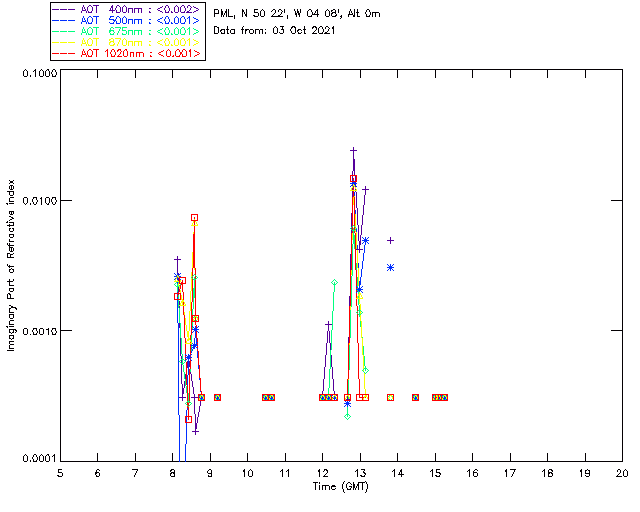Image resolution: width=640 pixels, height=512 pixels.
Task: Click the 'AOT 500nm : <0.001>' legend entry
Action: click(127, 20)
